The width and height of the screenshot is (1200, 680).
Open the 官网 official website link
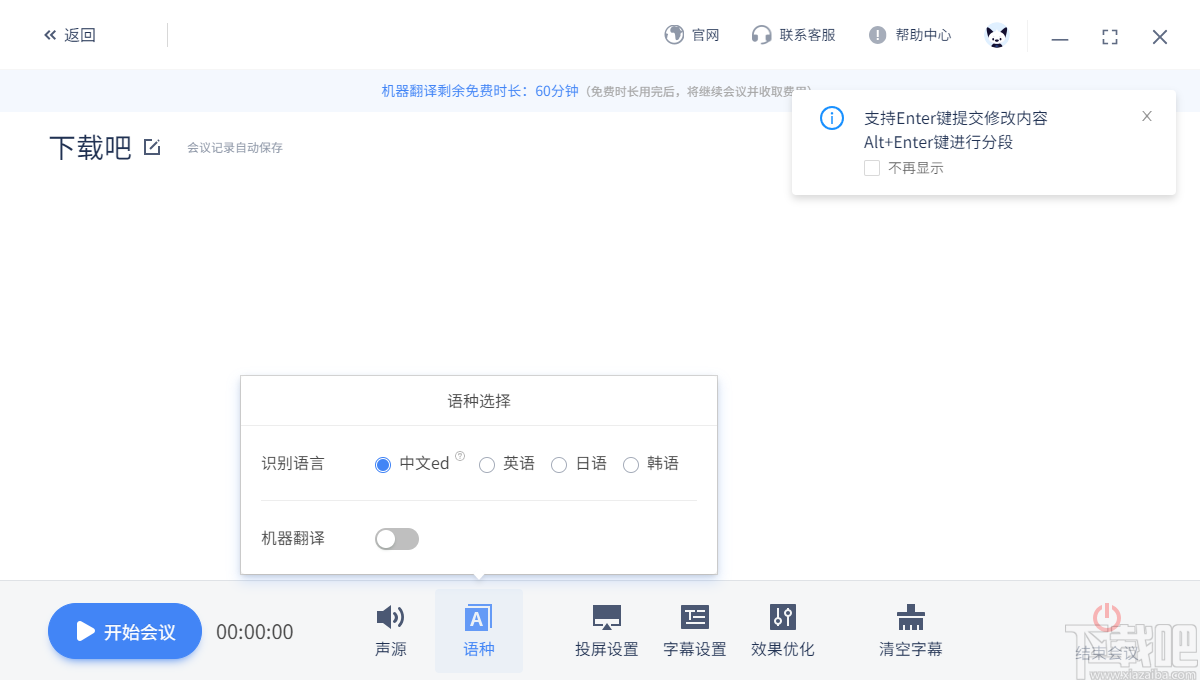pos(692,35)
